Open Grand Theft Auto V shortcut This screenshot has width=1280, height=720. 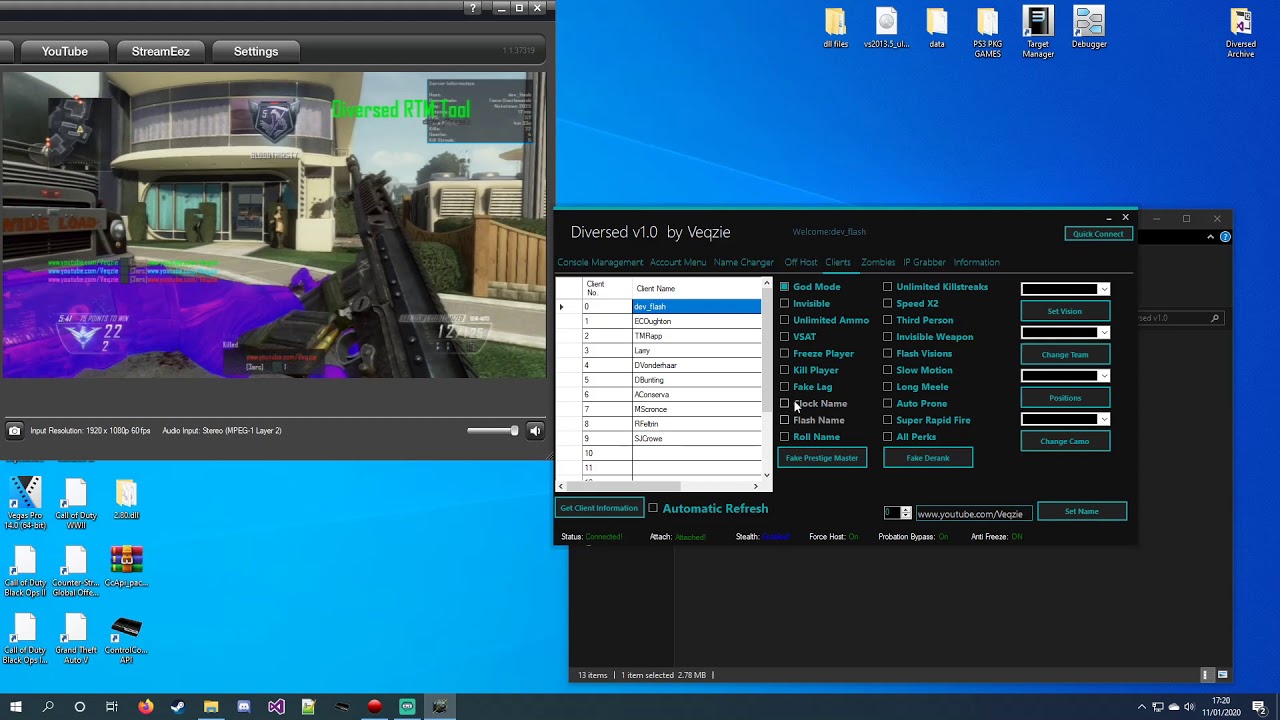tap(76, 638)
